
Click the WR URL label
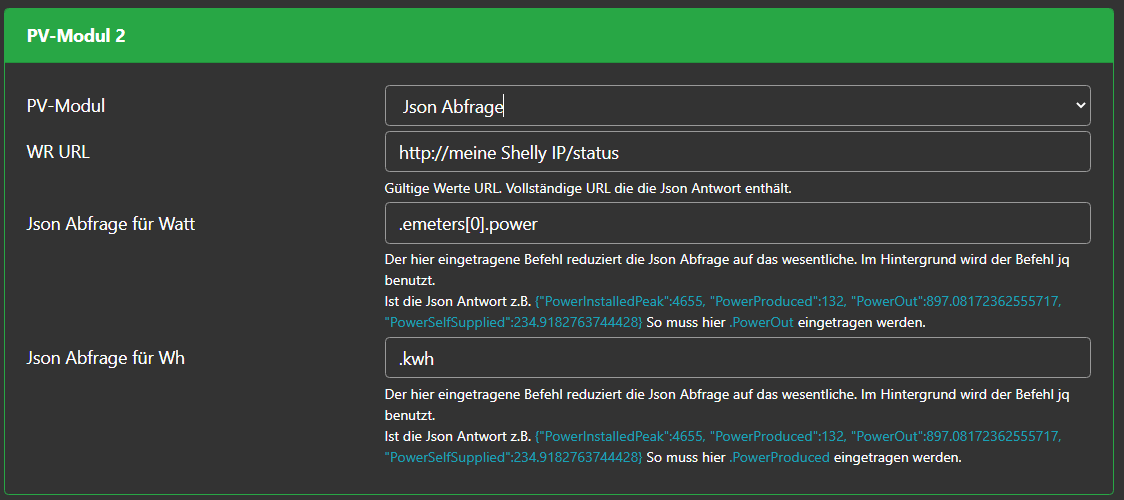(x=57, y=152)
